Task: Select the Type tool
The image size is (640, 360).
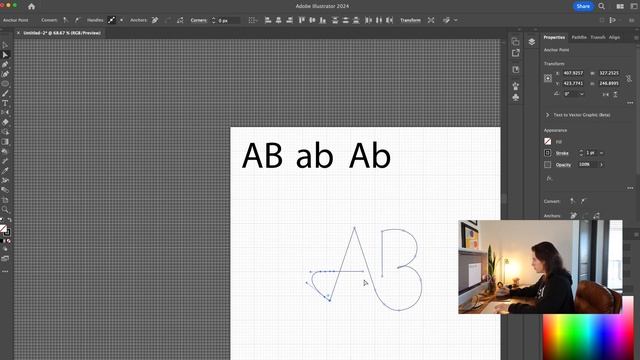Action: pos(5,103)
